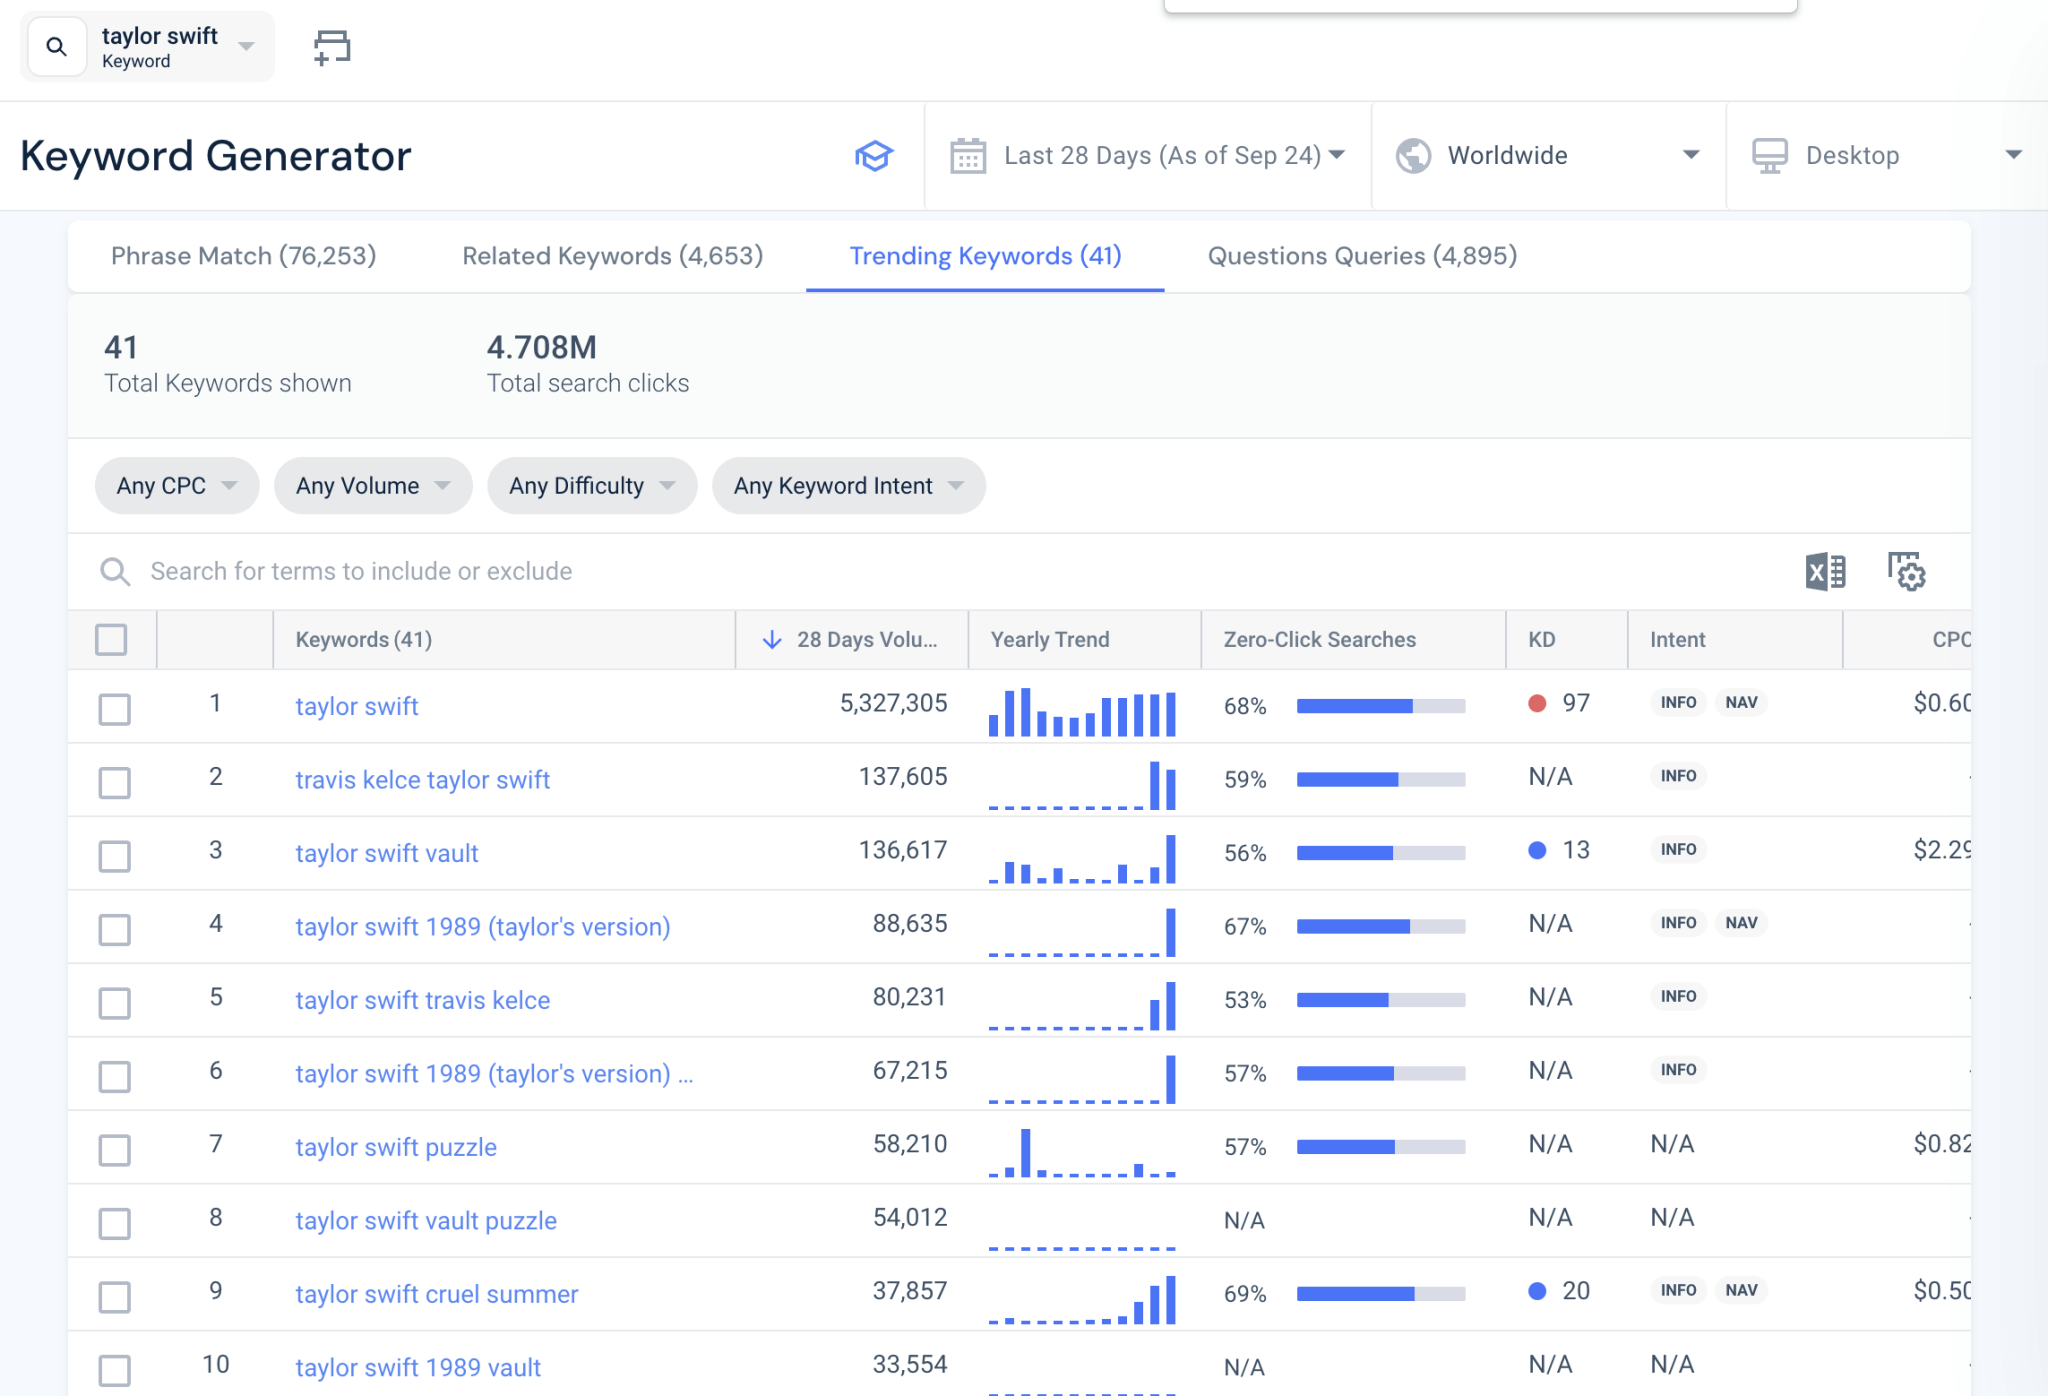Click the Zero-Click Searches column header
Image resolution: width=2048 pixels, height=1396 pixels.
click(1320, 640)
